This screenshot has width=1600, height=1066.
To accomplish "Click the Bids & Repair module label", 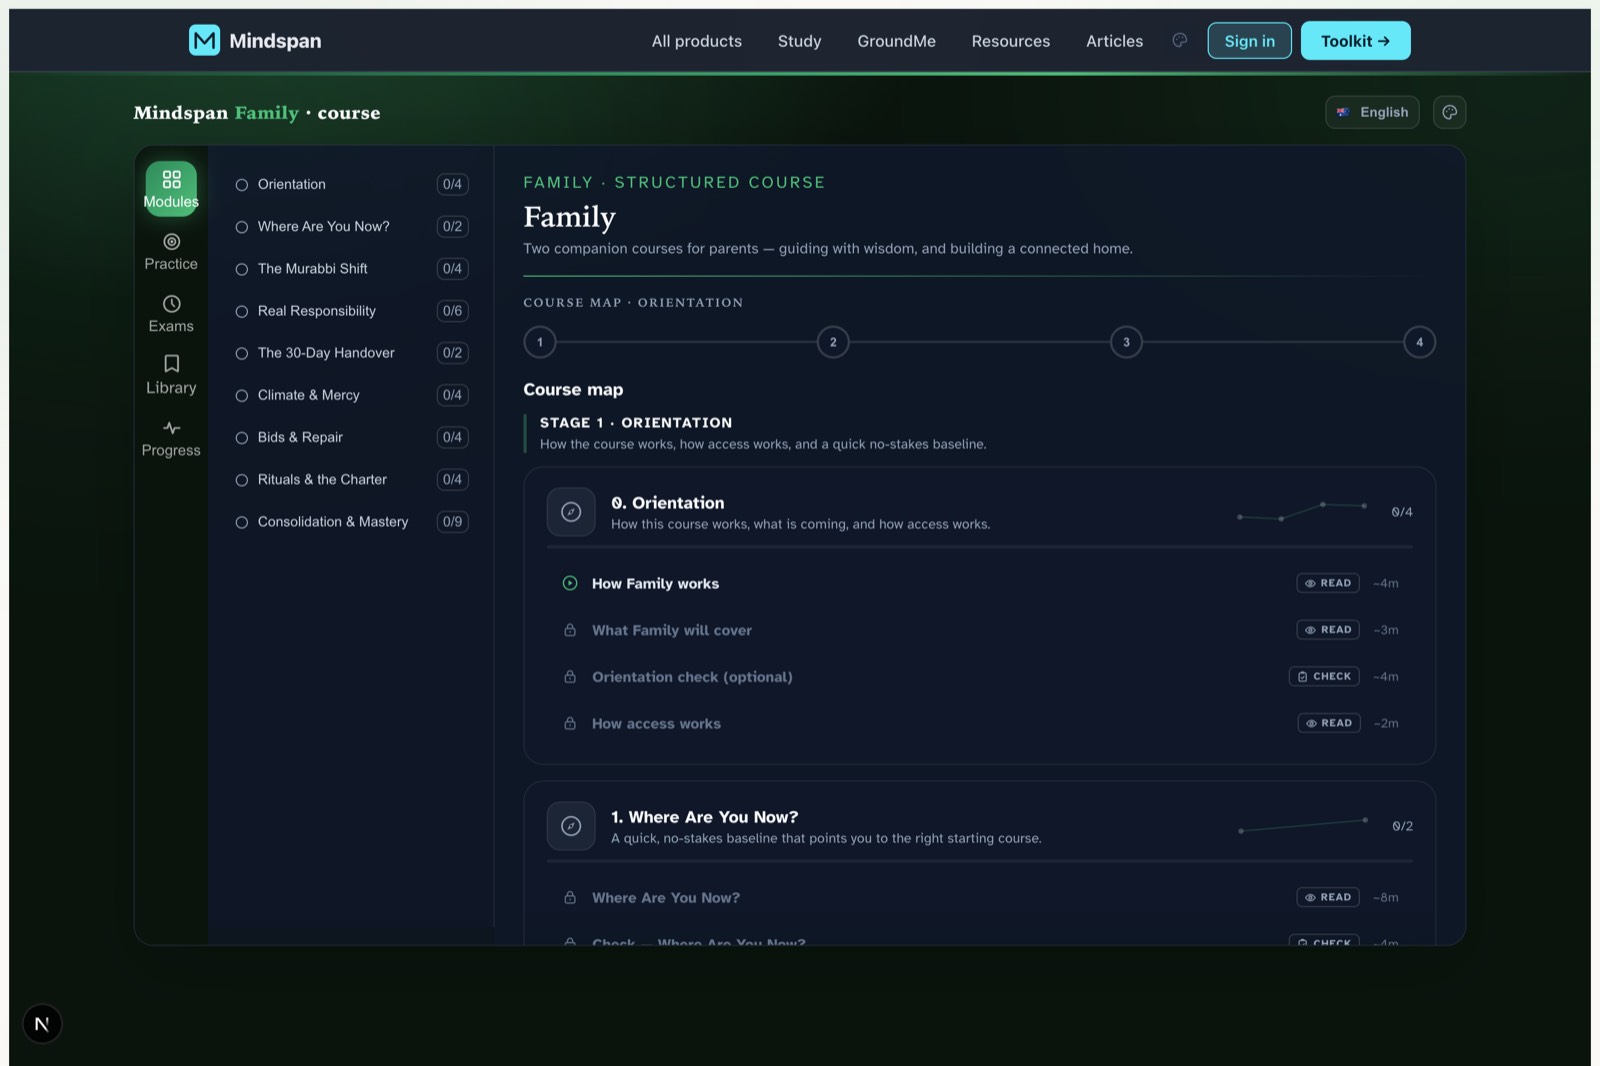I will [x=300, y=438].
